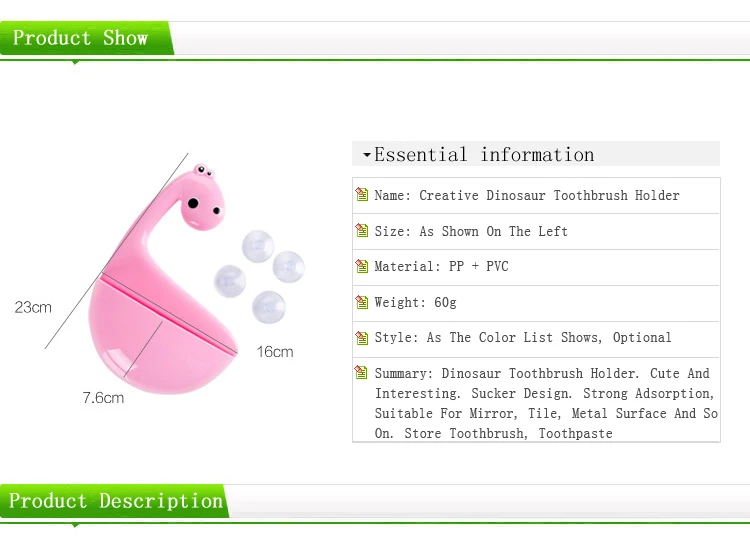750x560 pixels.
Task: Click the note icon beside Material row
Action: 362,266
